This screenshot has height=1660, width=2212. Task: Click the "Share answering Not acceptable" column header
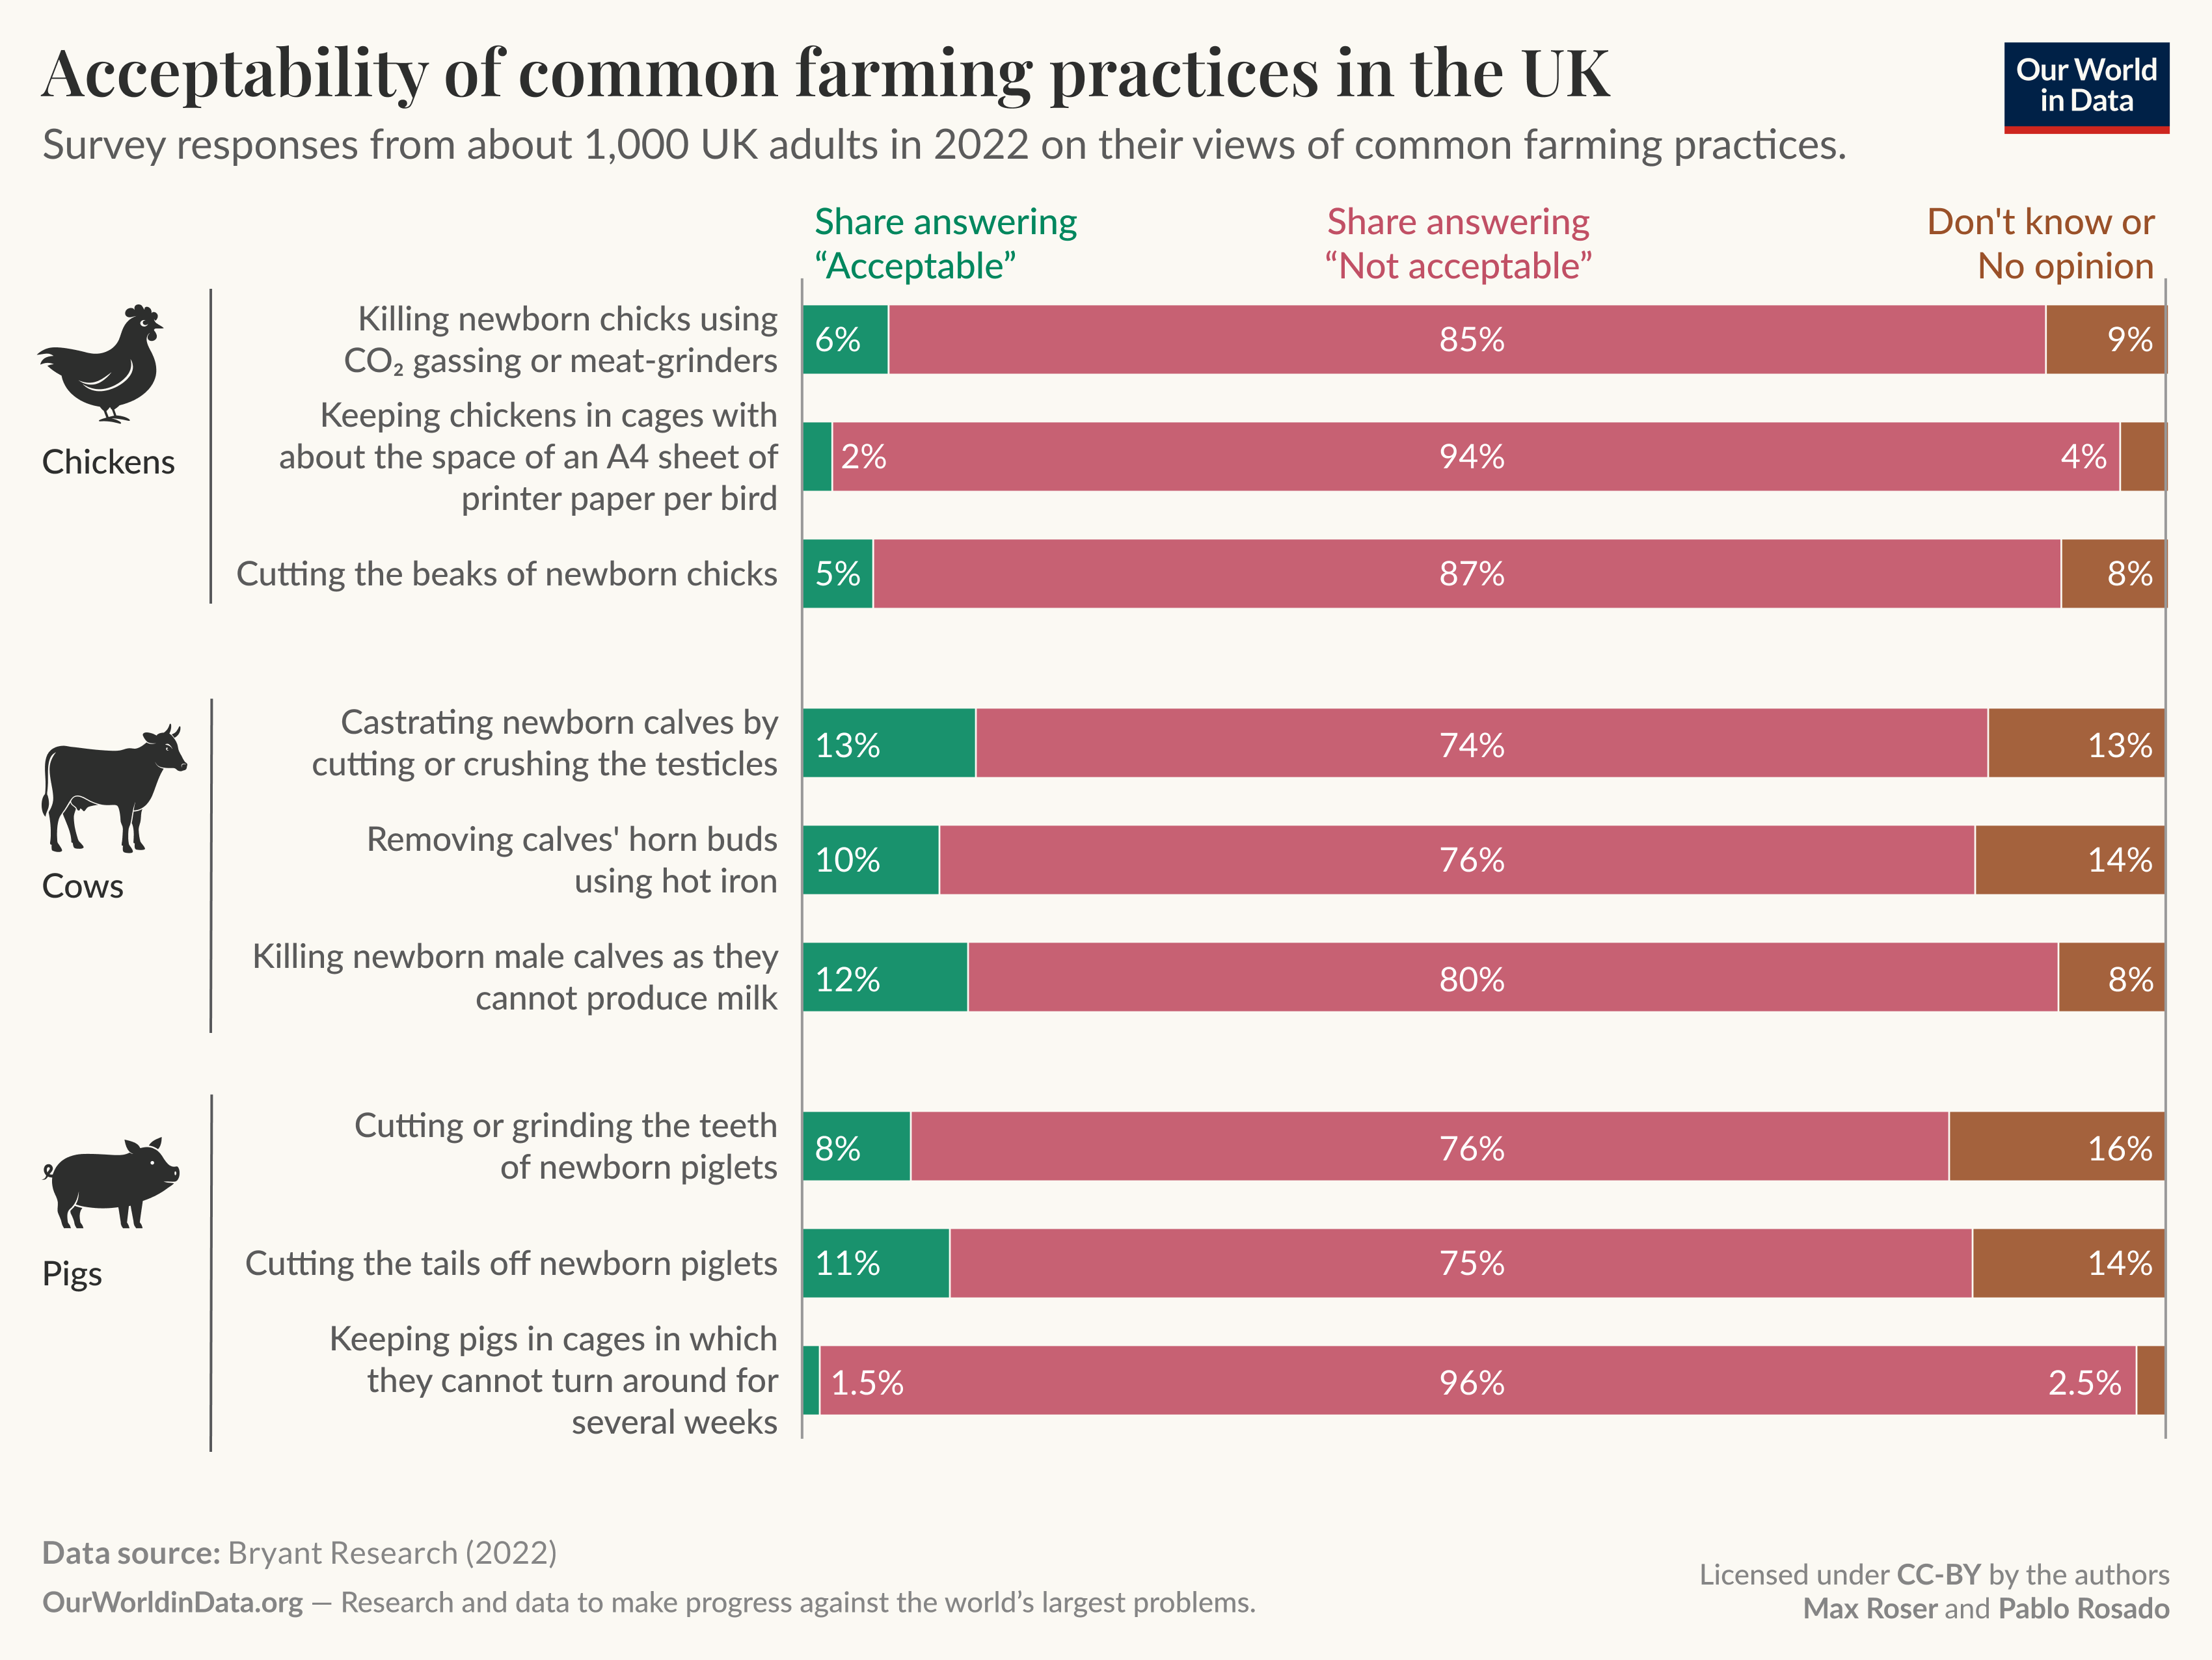1458,243
